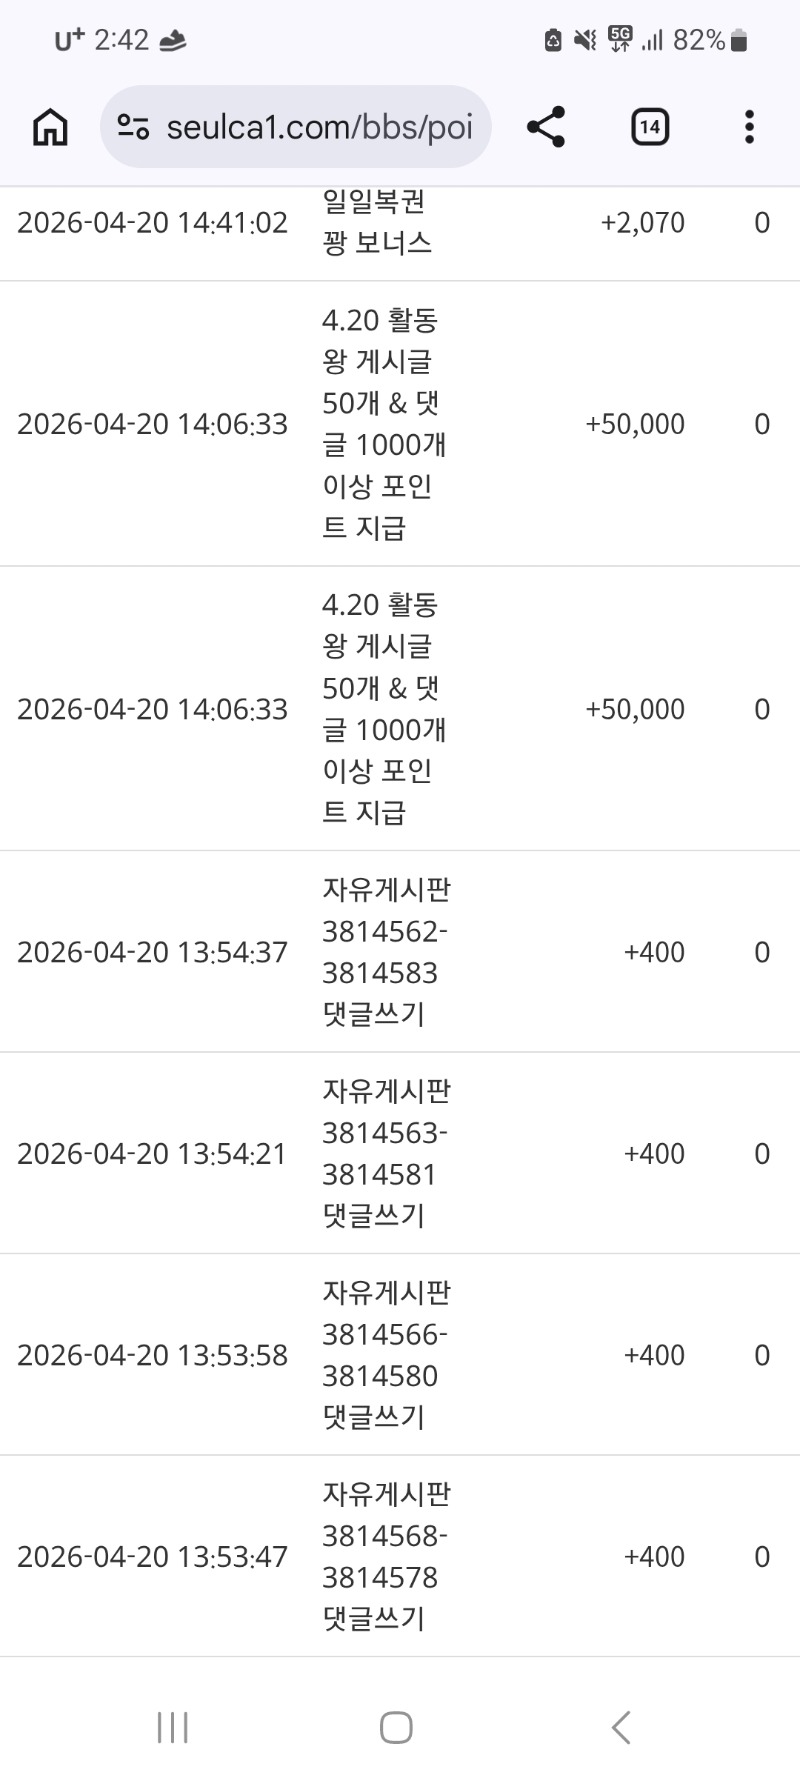
Task: Open the 자유게시판 3814568-3814578 comment entry
Action: (385, 1556)
